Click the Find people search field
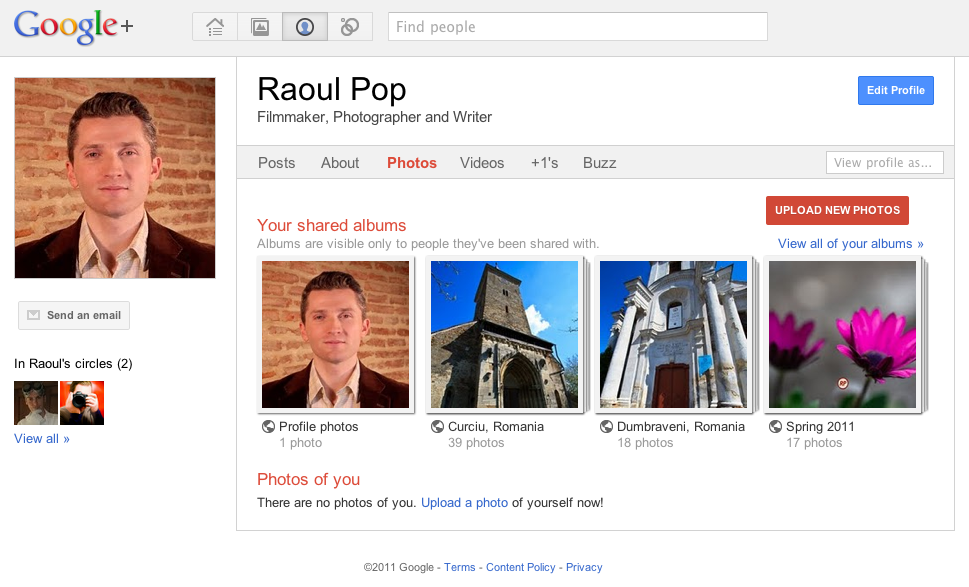The image size is (969, 587). 577,27
